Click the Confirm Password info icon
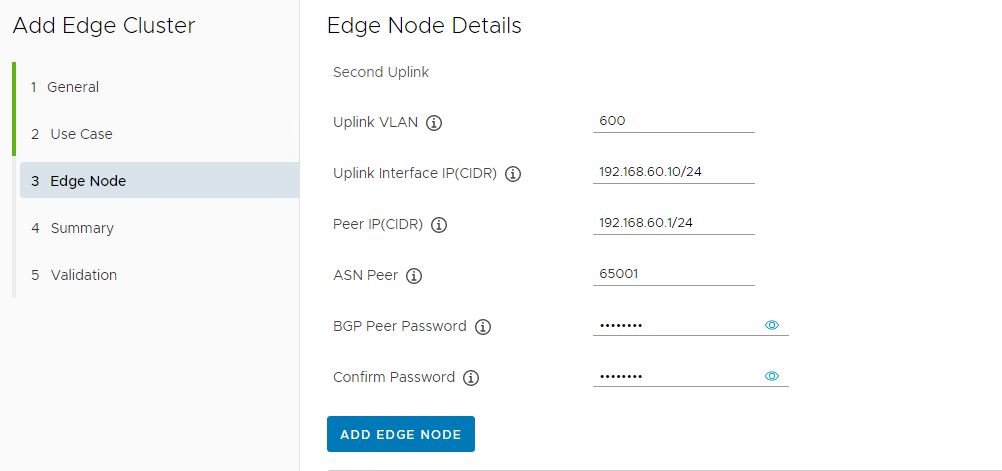This screenshot has width=1002, height=471. point(472,378)
